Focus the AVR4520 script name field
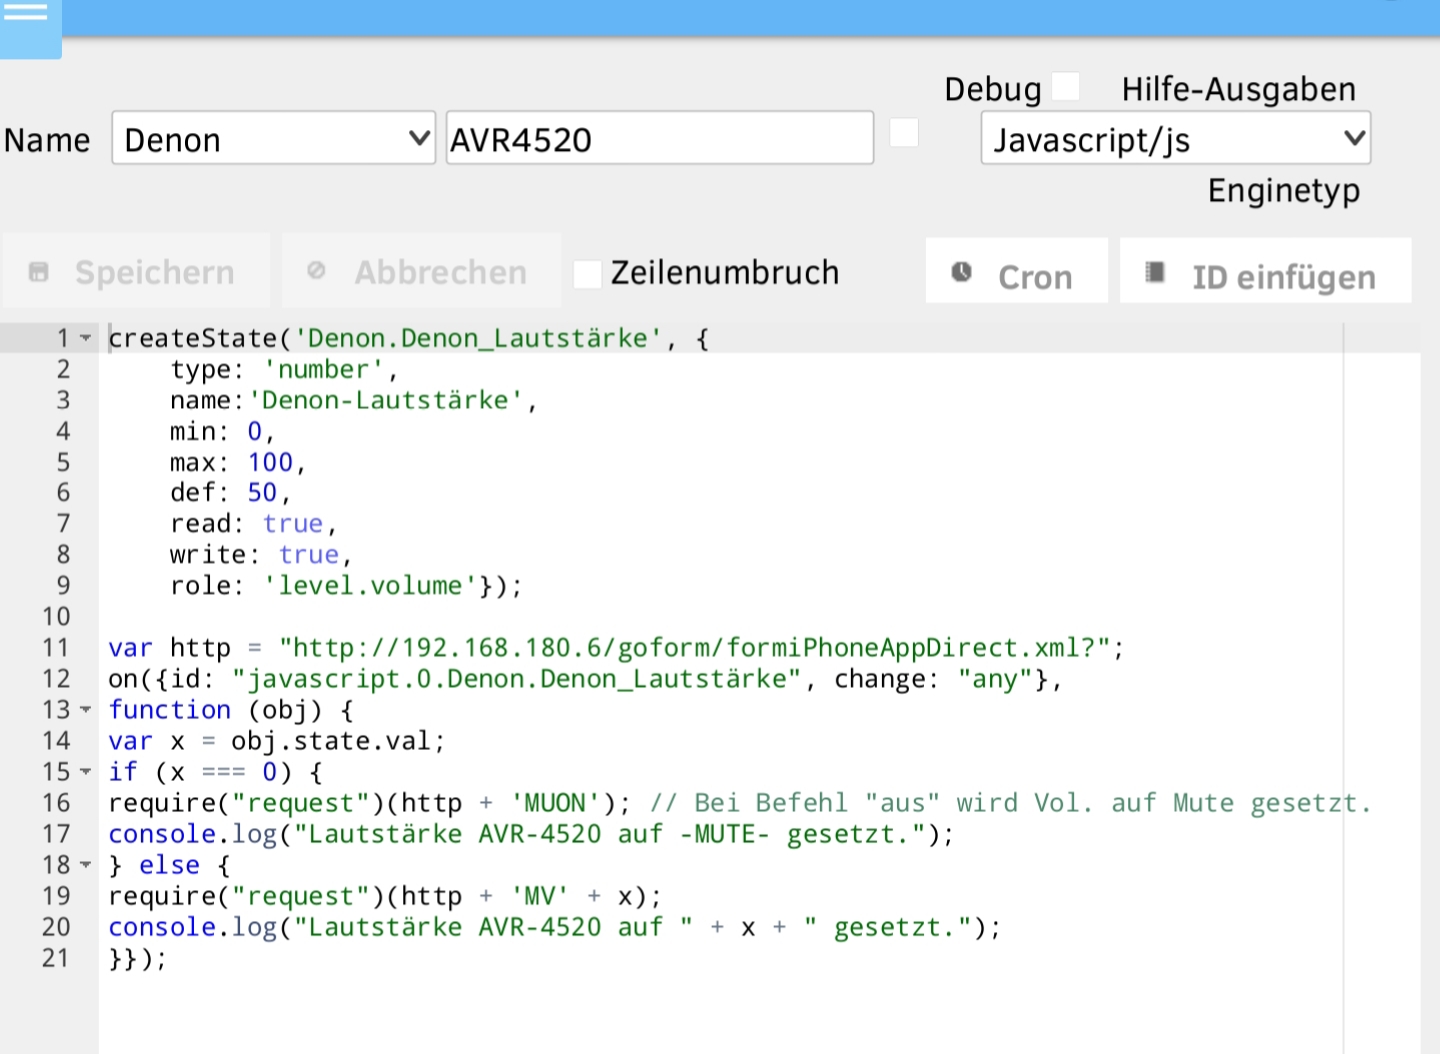Image resolution: width=1440 pixels, height=1054 pixels. 659,138
